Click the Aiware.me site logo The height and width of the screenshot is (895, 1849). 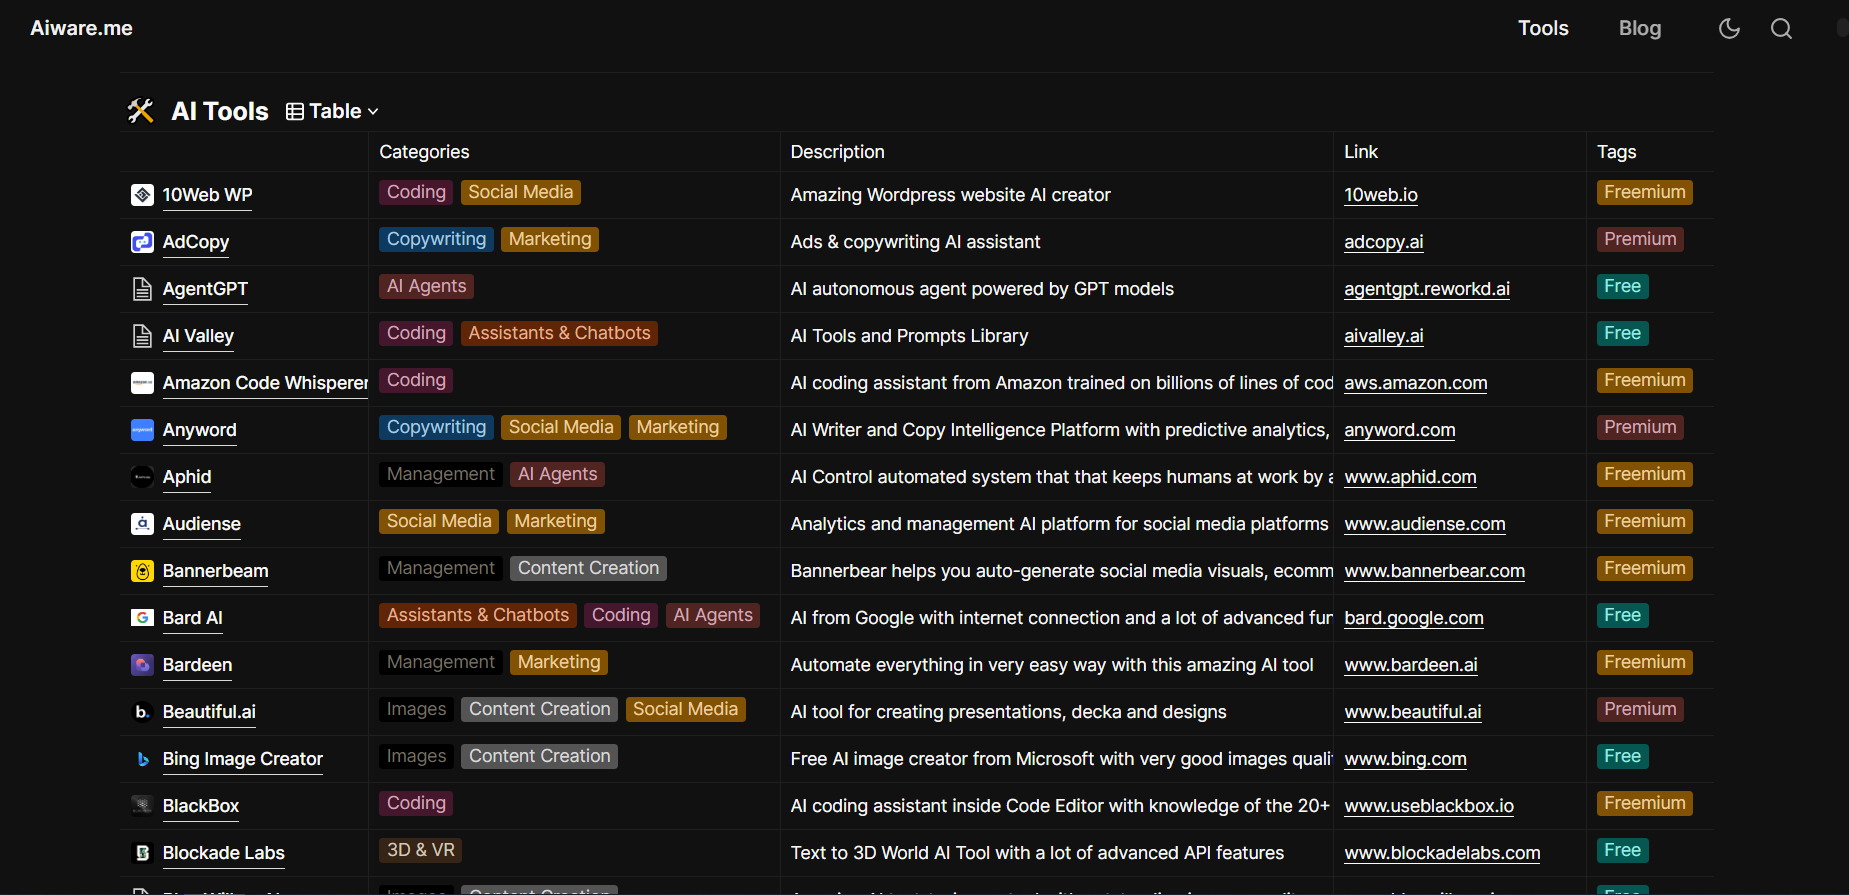(x=81, y=28)
